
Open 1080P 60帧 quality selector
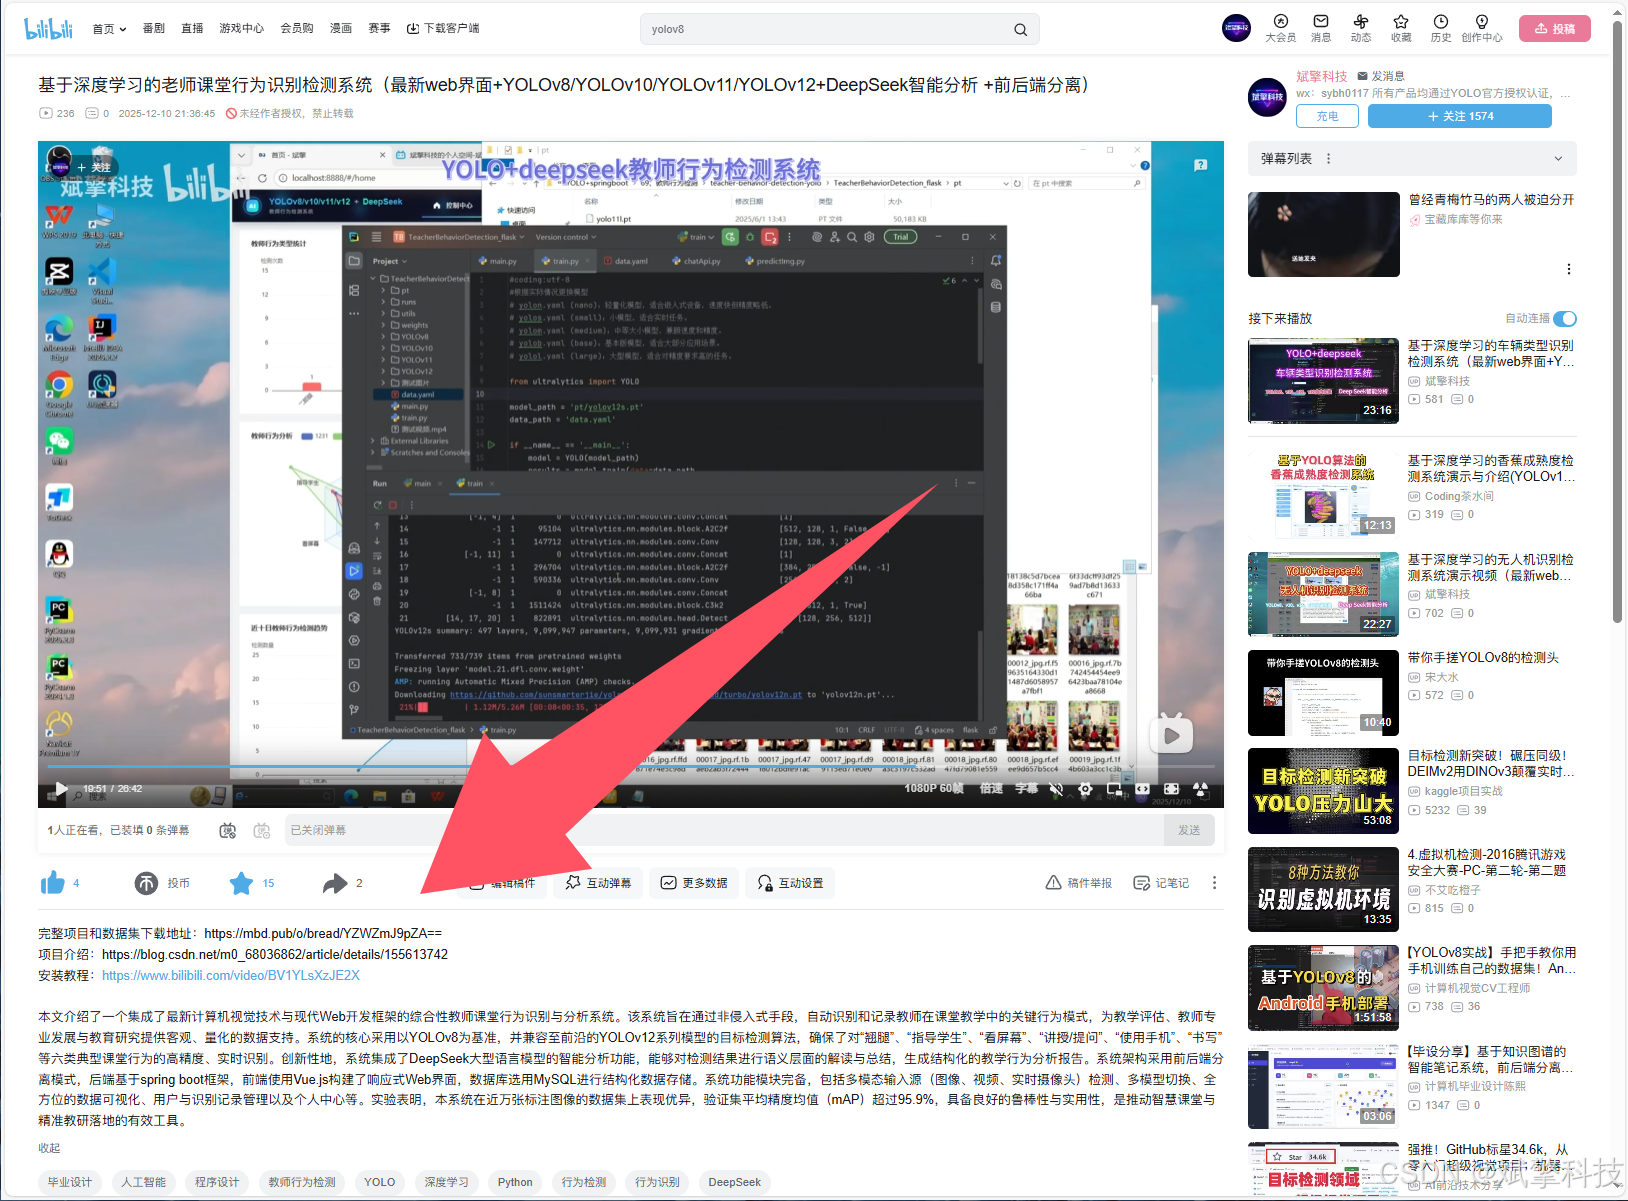pos(934,789)
